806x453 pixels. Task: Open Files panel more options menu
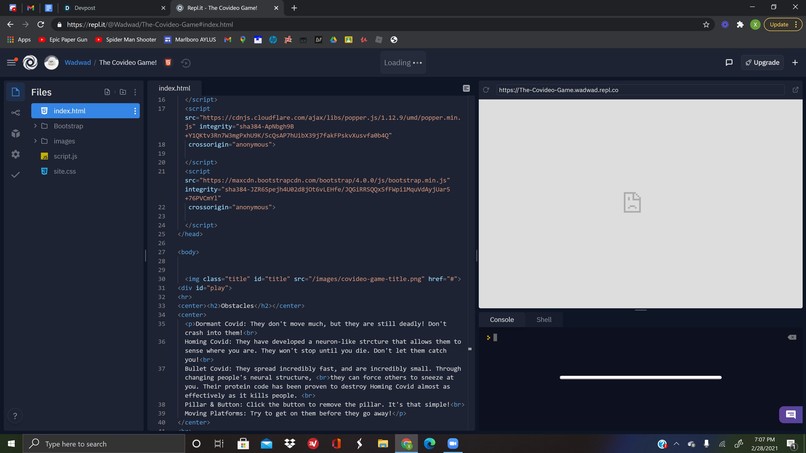tap(135, 92)
